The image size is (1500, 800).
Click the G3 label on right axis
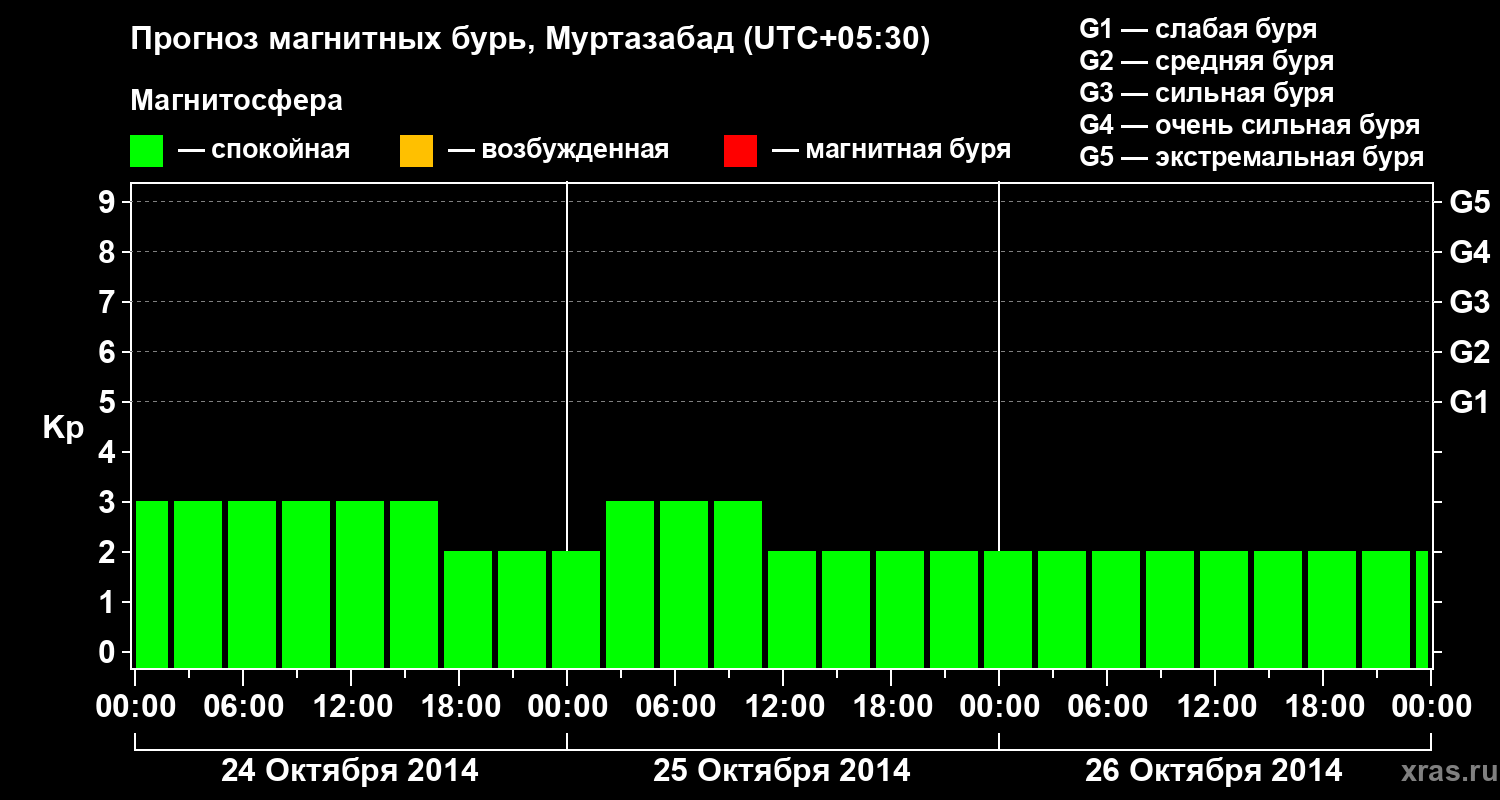pos(1469,302)
